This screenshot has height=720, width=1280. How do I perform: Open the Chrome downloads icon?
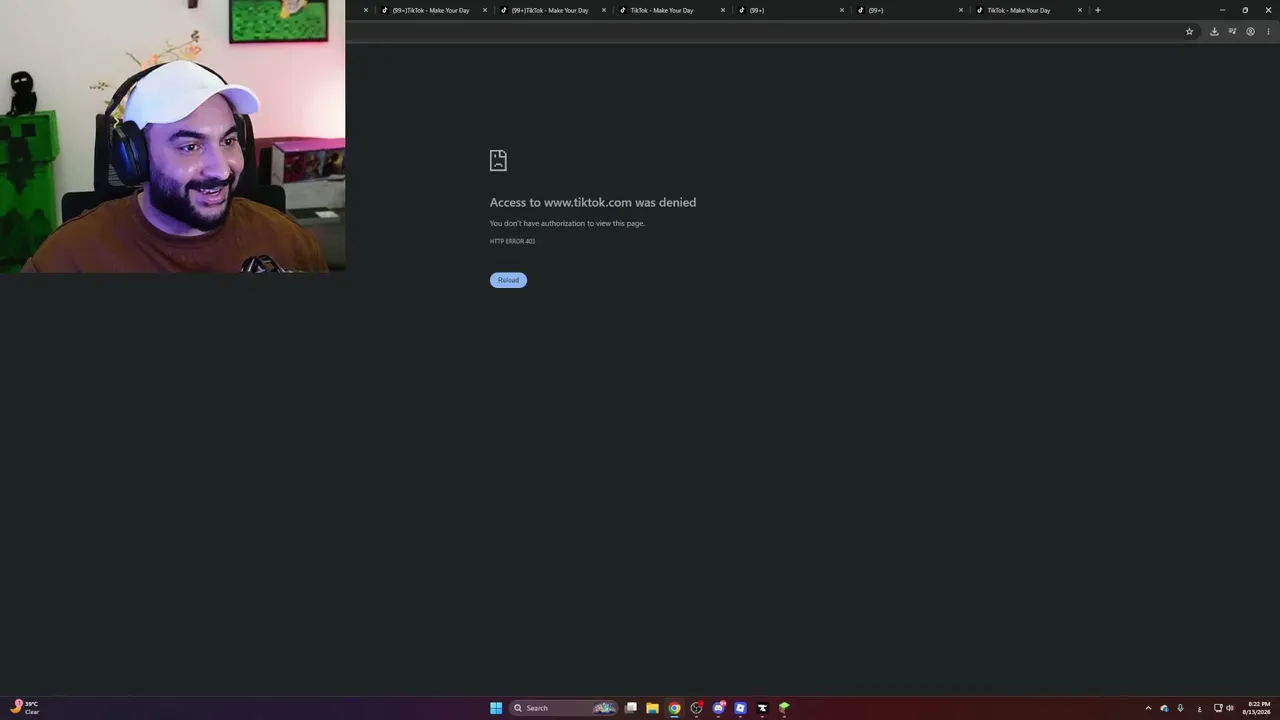[x=1214, y=32]
